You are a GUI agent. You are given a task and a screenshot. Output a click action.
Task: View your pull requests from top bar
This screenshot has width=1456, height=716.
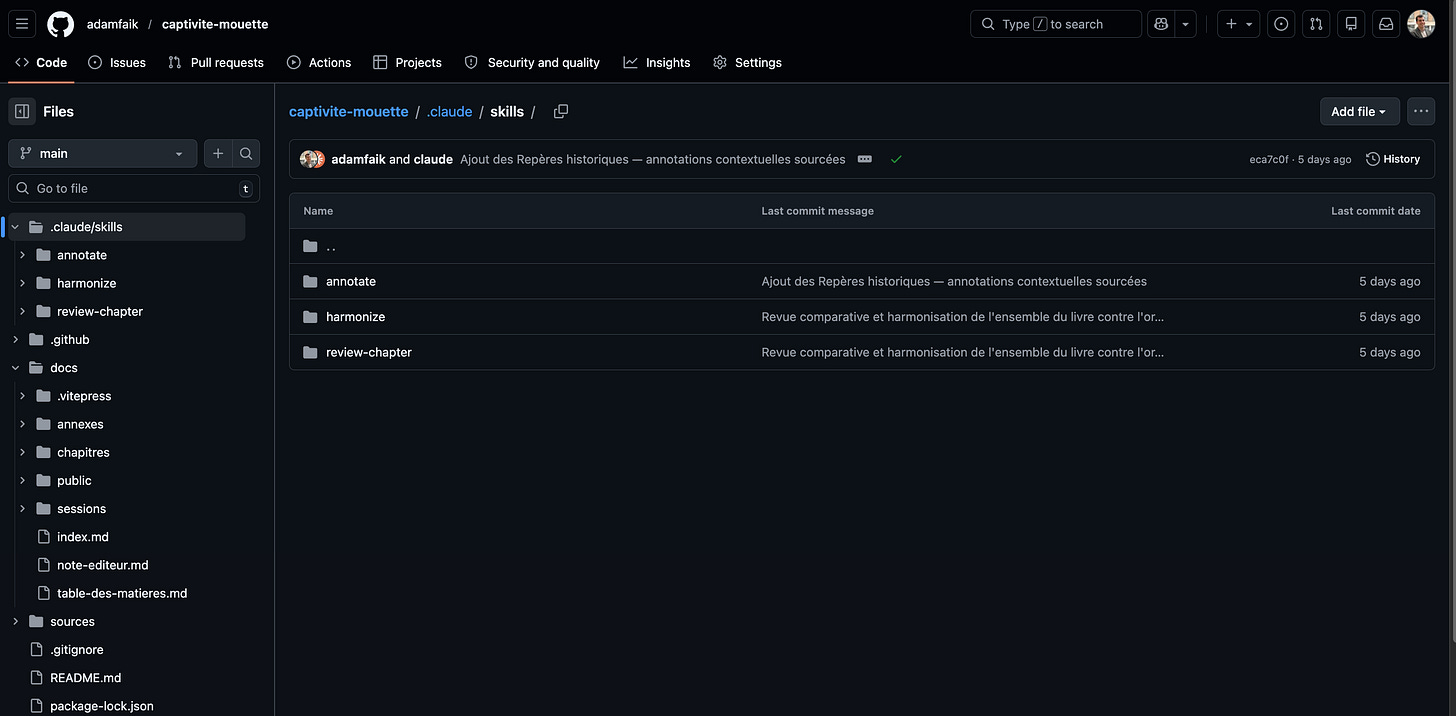pos(1315,23)
